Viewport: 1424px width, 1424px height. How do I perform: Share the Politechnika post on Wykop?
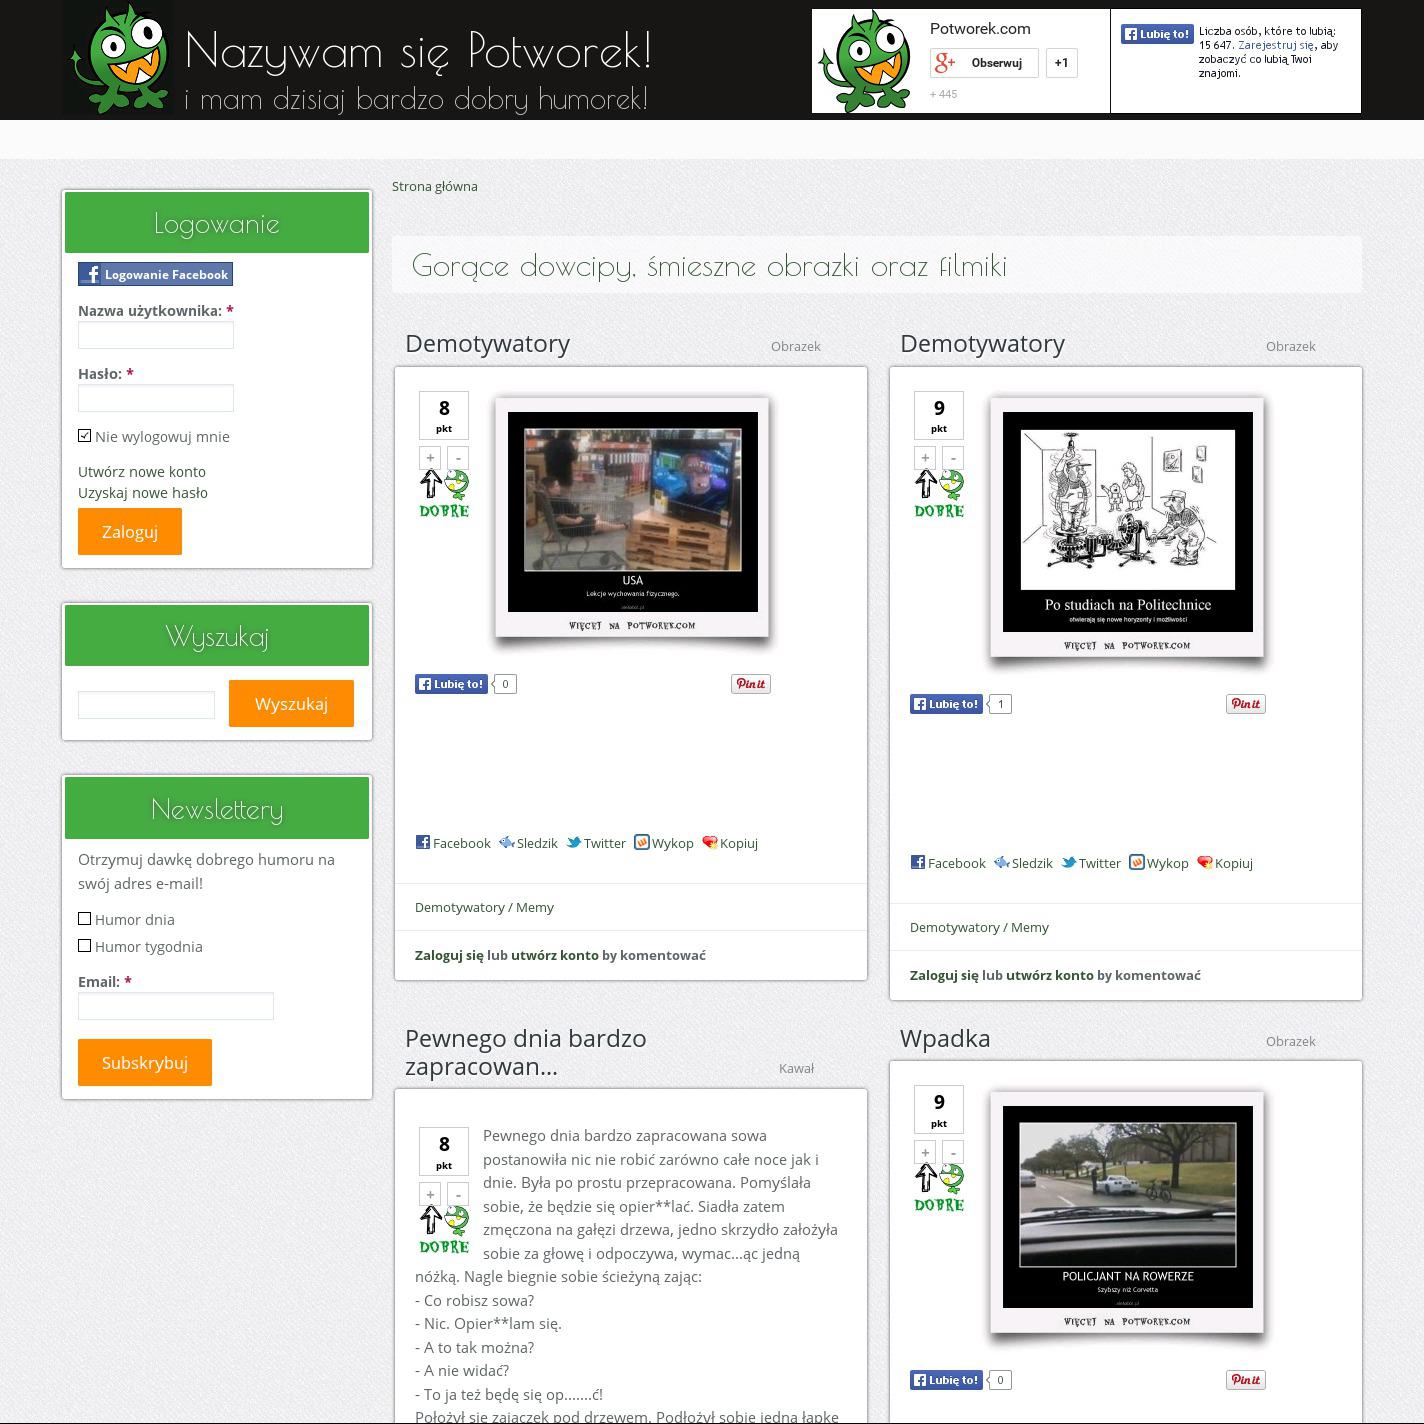tap(1158, 863)
